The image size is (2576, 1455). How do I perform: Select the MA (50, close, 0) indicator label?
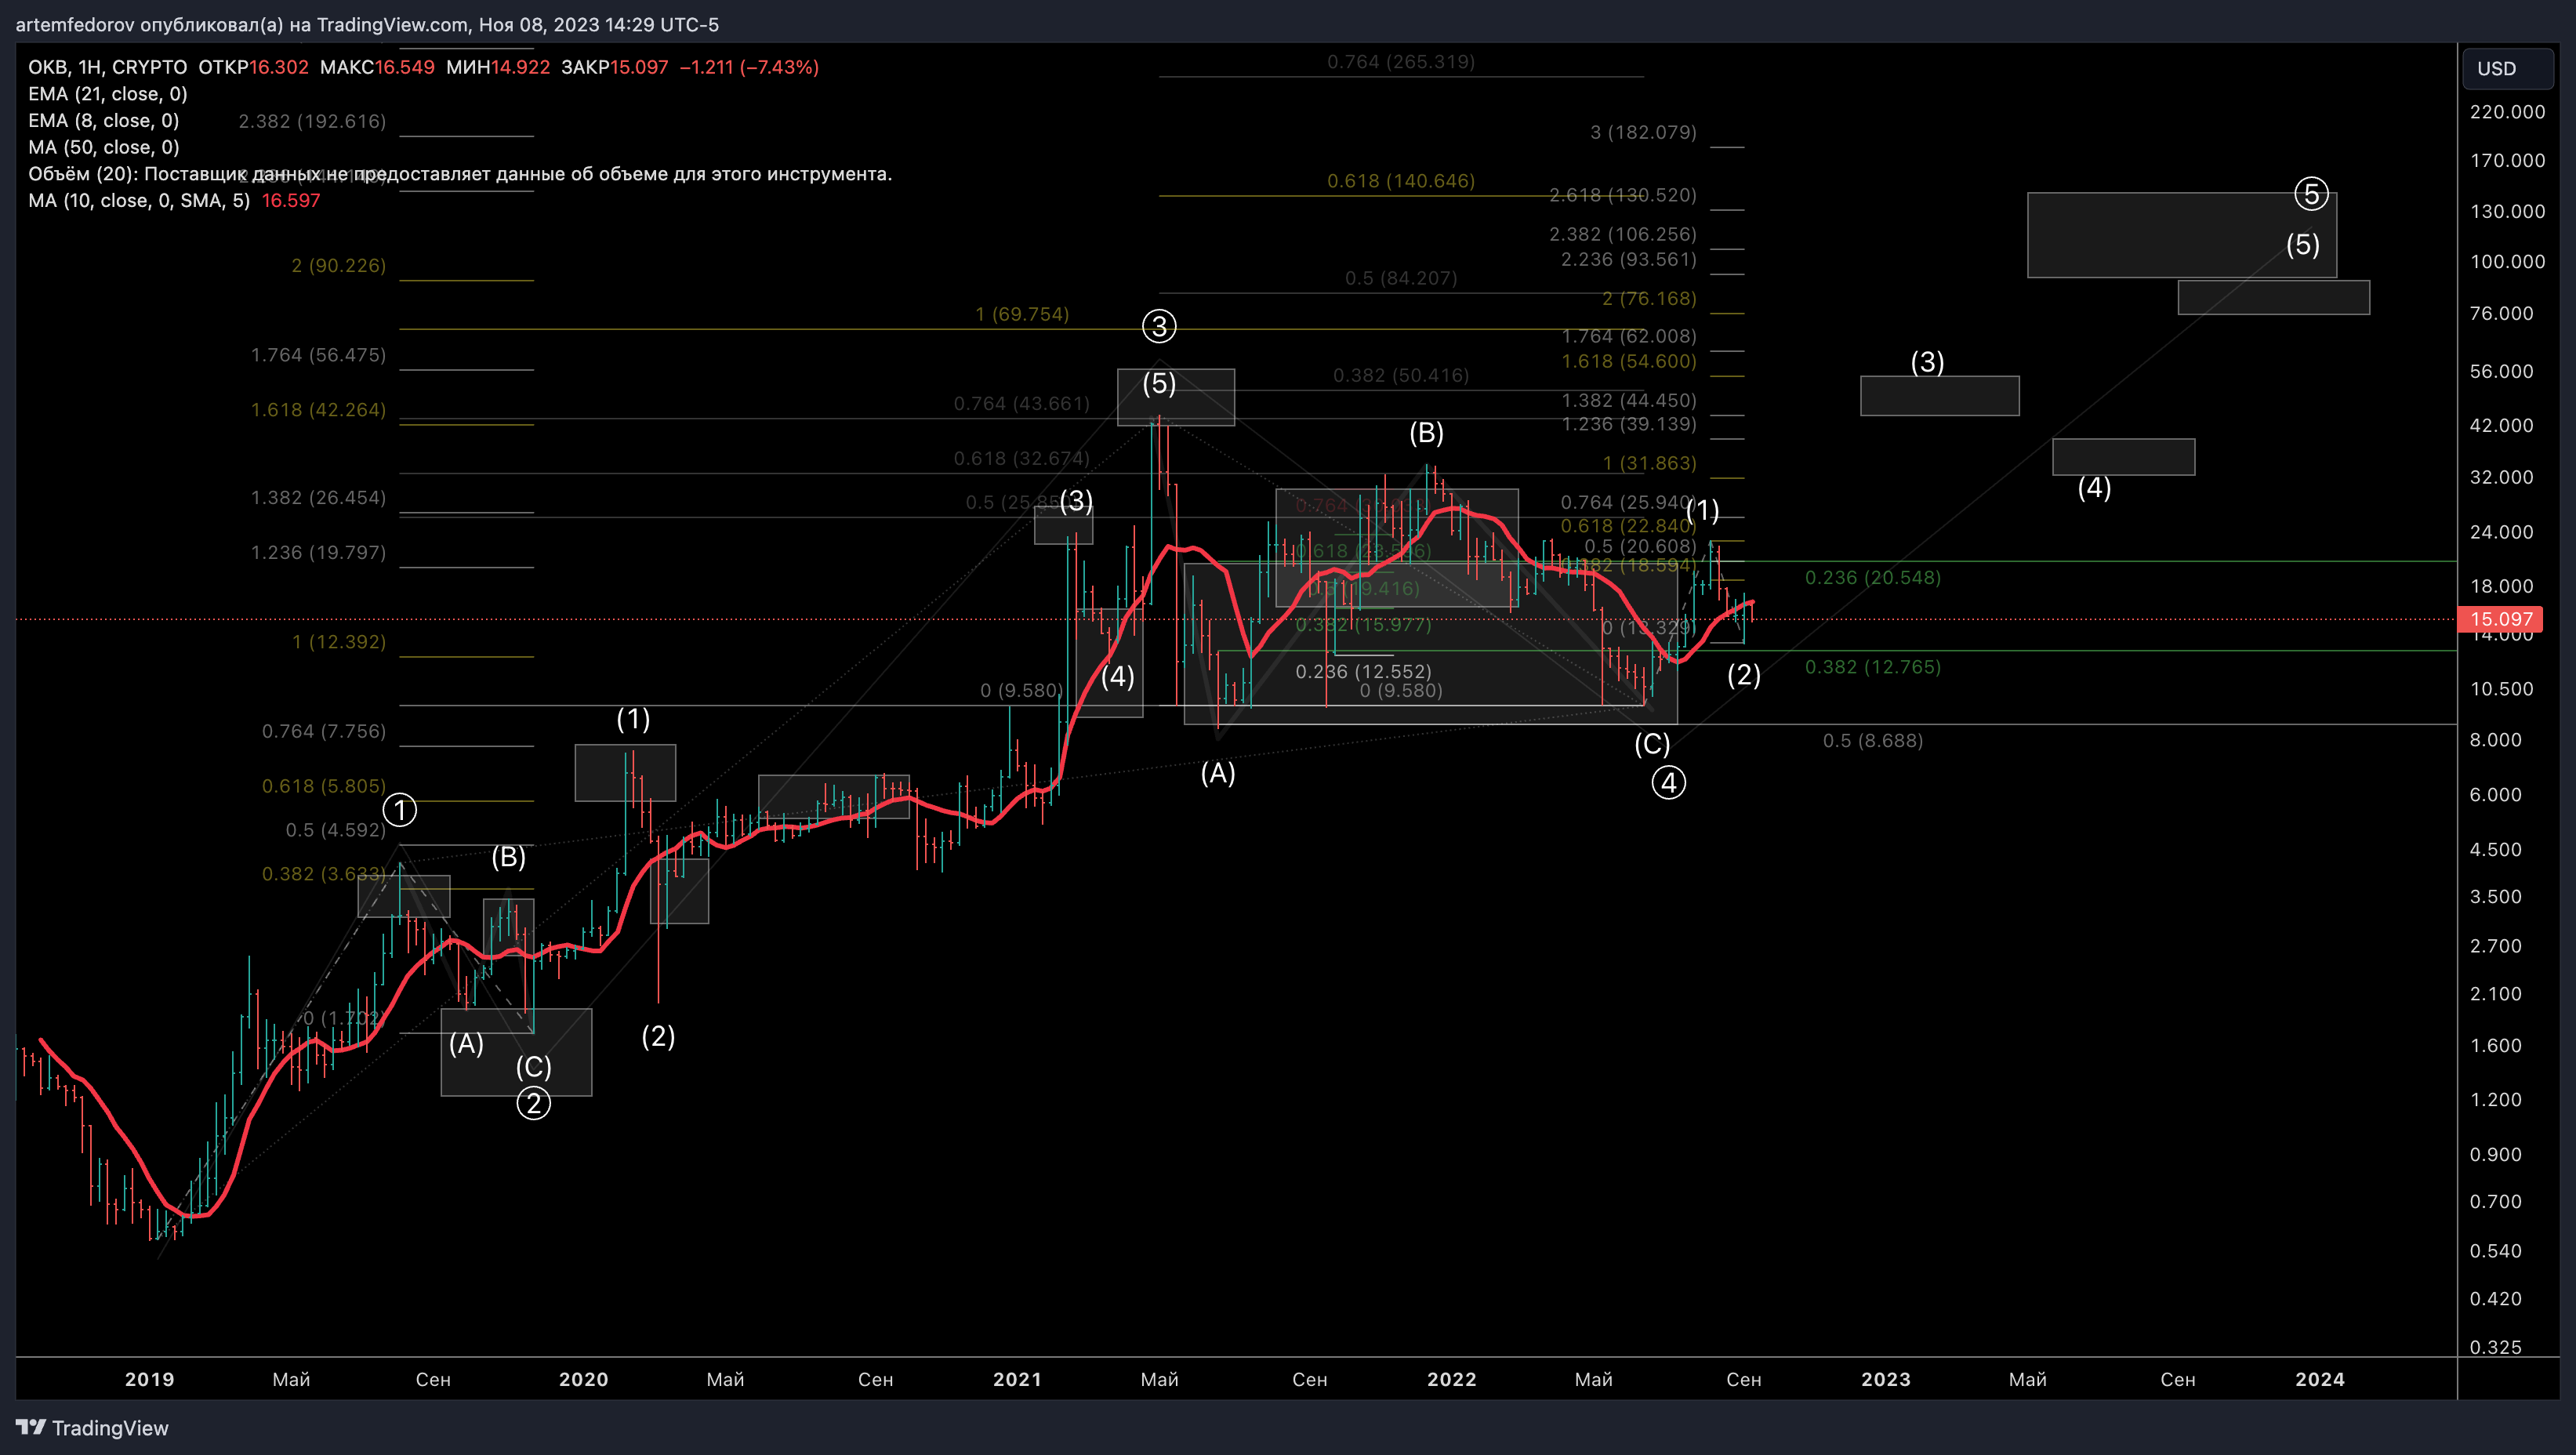coord(103,147)
